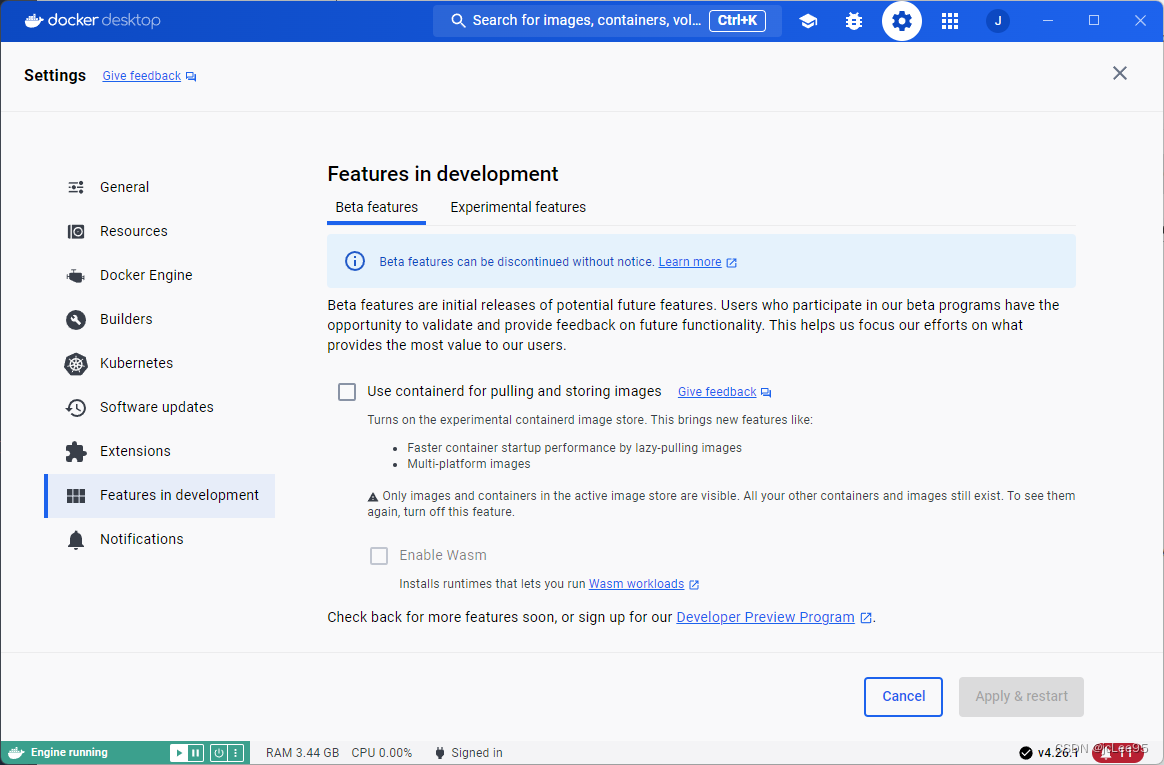1164x765 pixels.
Task: Open the Developer Preview Program link
Action: tap(765, 617)
